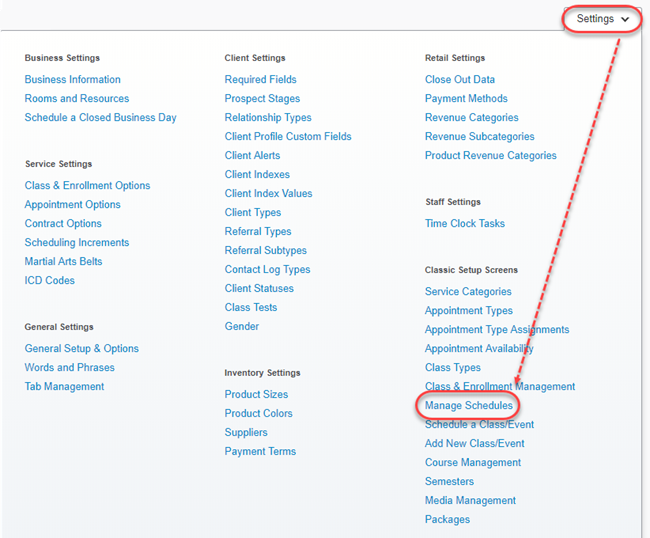
Task: Go to Product Revenue Categories
Action: click(490, 156)
